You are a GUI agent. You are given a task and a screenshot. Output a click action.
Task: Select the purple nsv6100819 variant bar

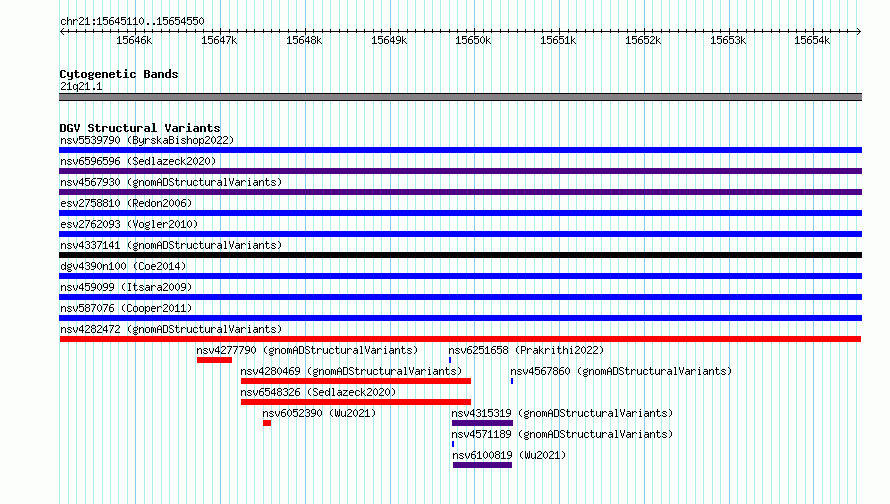tap(482, 465)
